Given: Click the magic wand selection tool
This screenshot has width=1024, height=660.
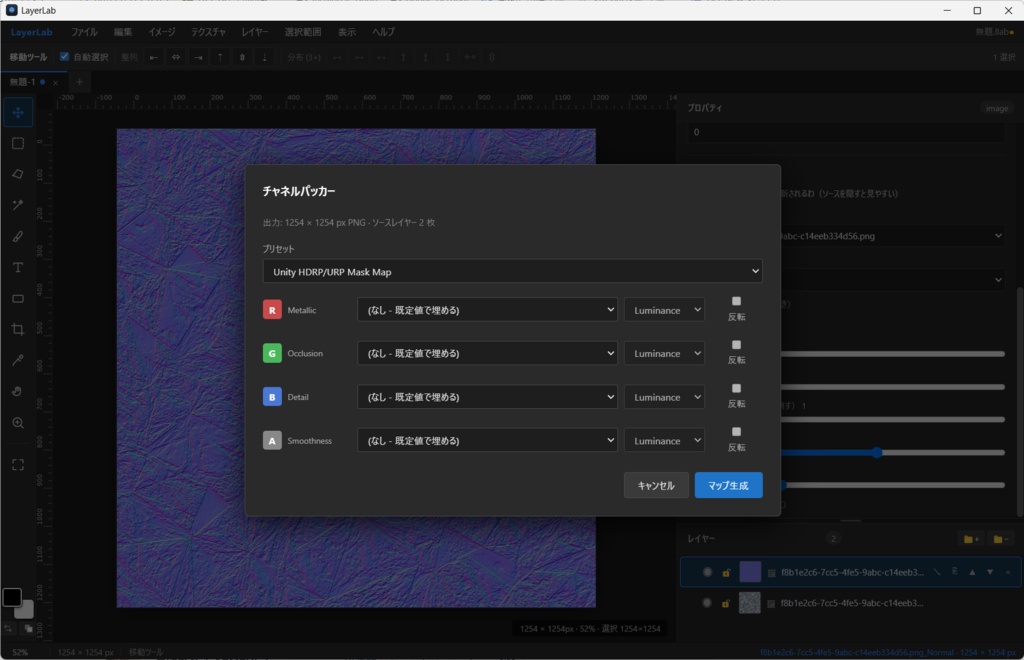Looking at the screenshot, I should point(18,205).
